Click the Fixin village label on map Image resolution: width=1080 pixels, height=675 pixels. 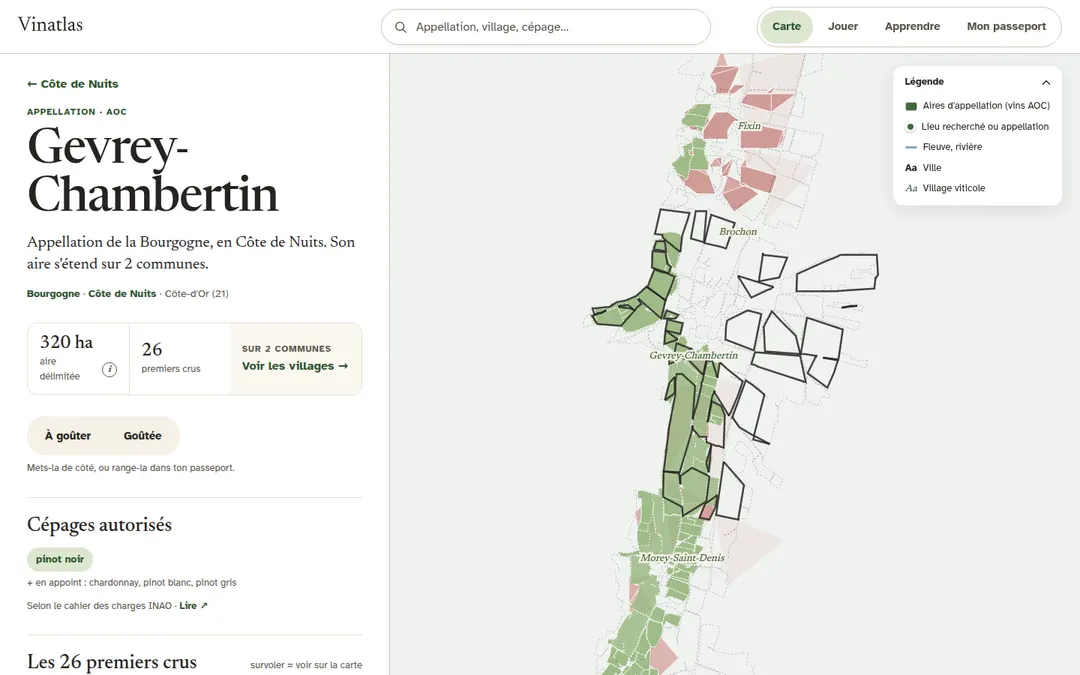pyautogui.click(x=749, y=126)
